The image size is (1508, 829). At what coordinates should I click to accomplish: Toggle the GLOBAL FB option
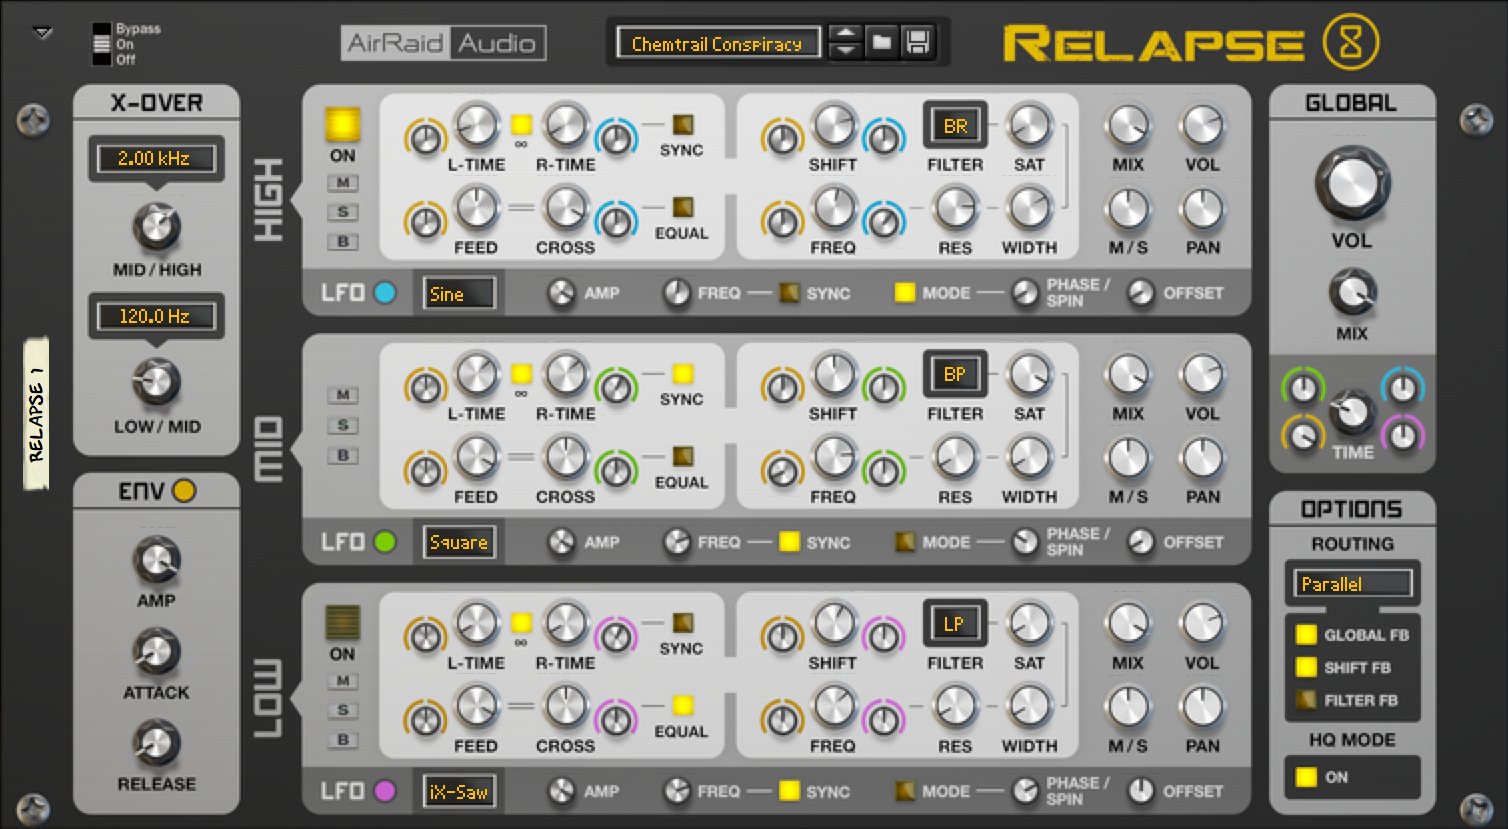[1306, 634]
